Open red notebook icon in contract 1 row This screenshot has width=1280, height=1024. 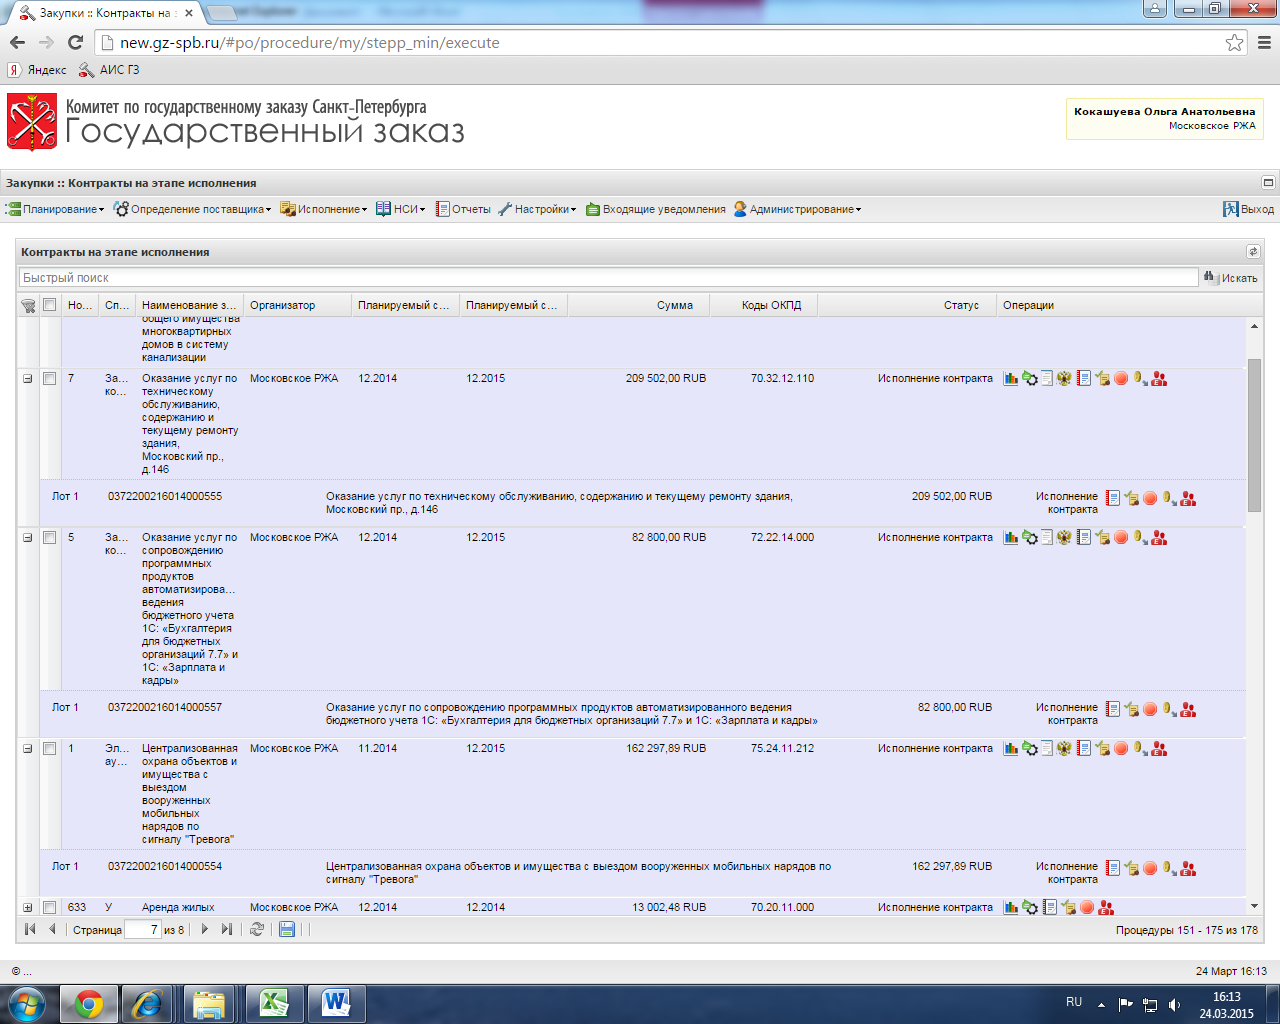click(x=1083, y=748)
